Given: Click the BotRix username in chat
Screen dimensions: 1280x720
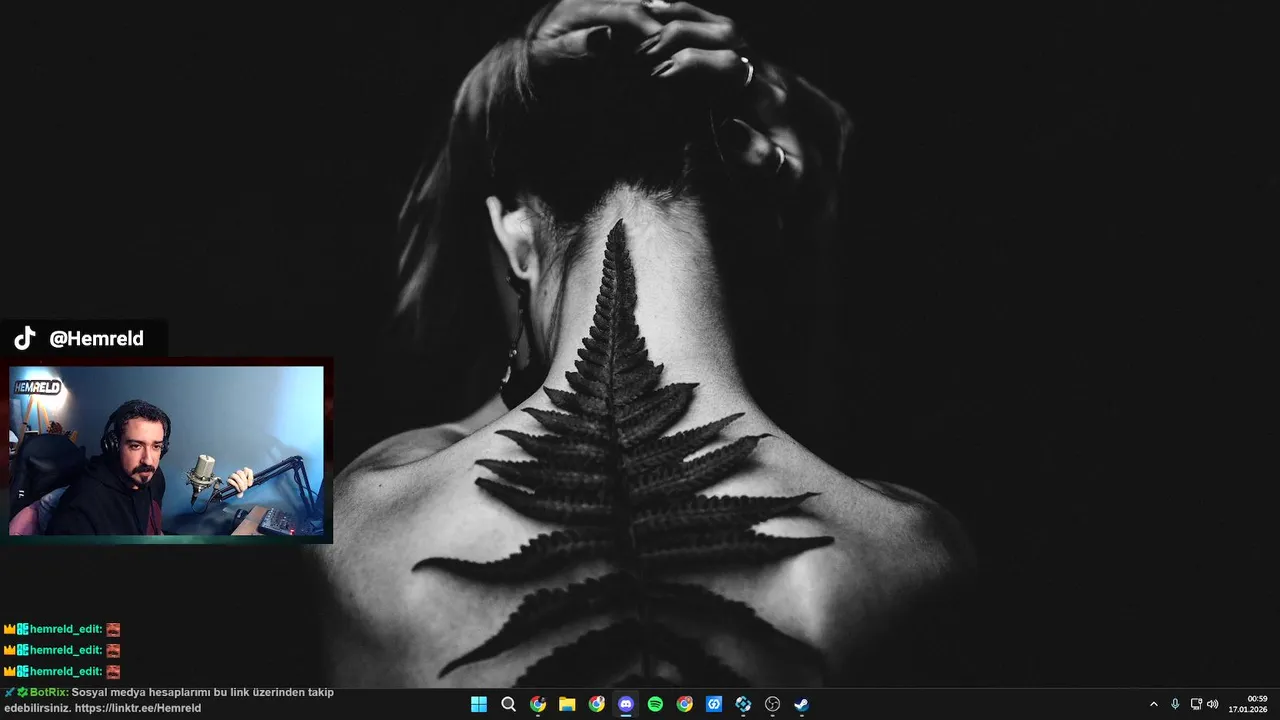Looking at the screenshot, I should pyautogui.click(x=49, y=692).
